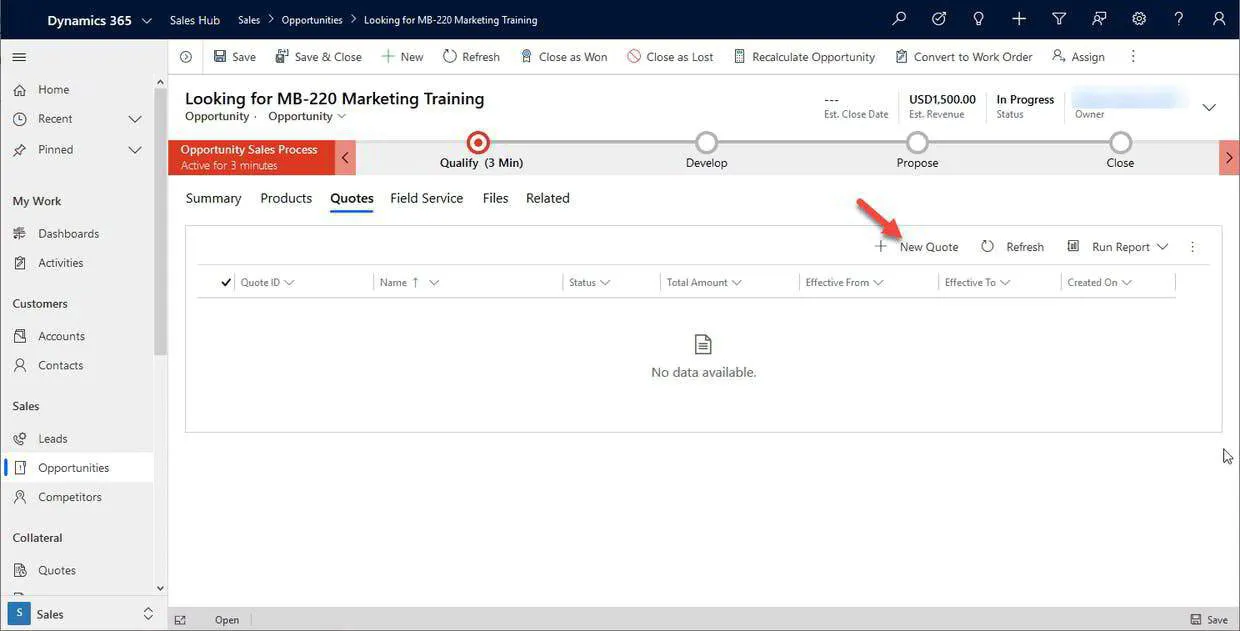Open the Related tab
Viewport: 1240px width, 631px height.
coord(547,197)
